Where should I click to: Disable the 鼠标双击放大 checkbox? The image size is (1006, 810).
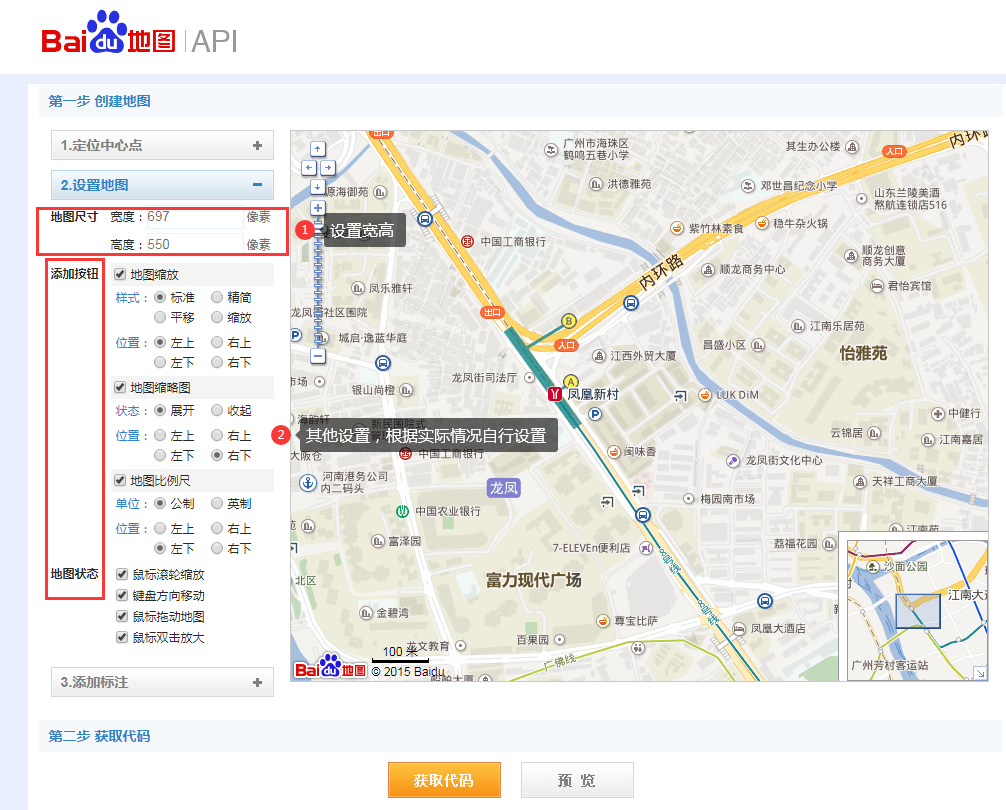pos(121,636)
